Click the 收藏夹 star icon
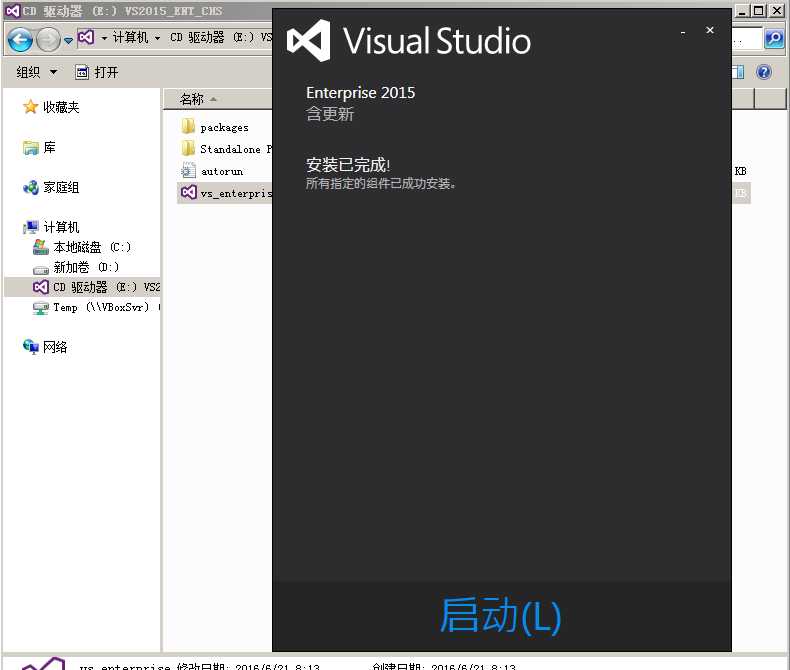 [x=31, y=106]
